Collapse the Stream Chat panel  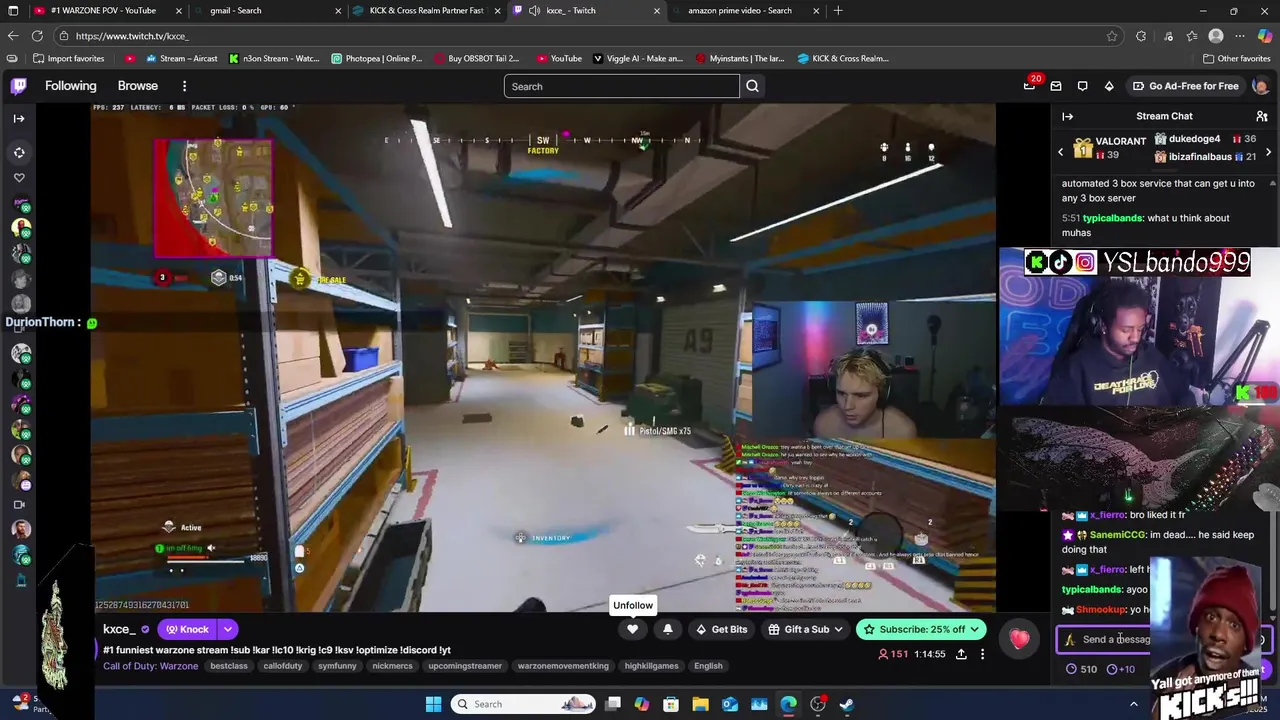1067,116
